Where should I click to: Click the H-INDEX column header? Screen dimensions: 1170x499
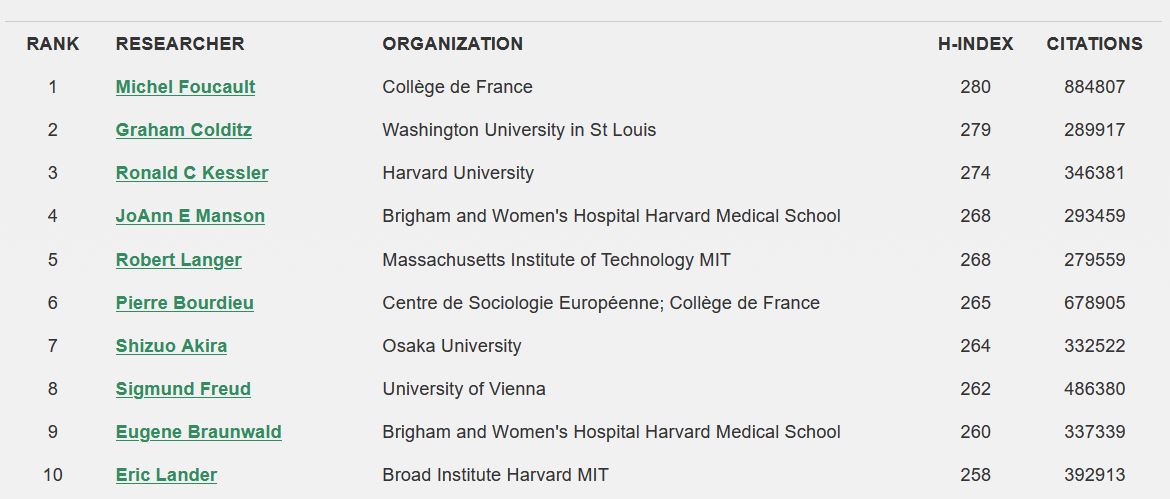pos(975,44)
